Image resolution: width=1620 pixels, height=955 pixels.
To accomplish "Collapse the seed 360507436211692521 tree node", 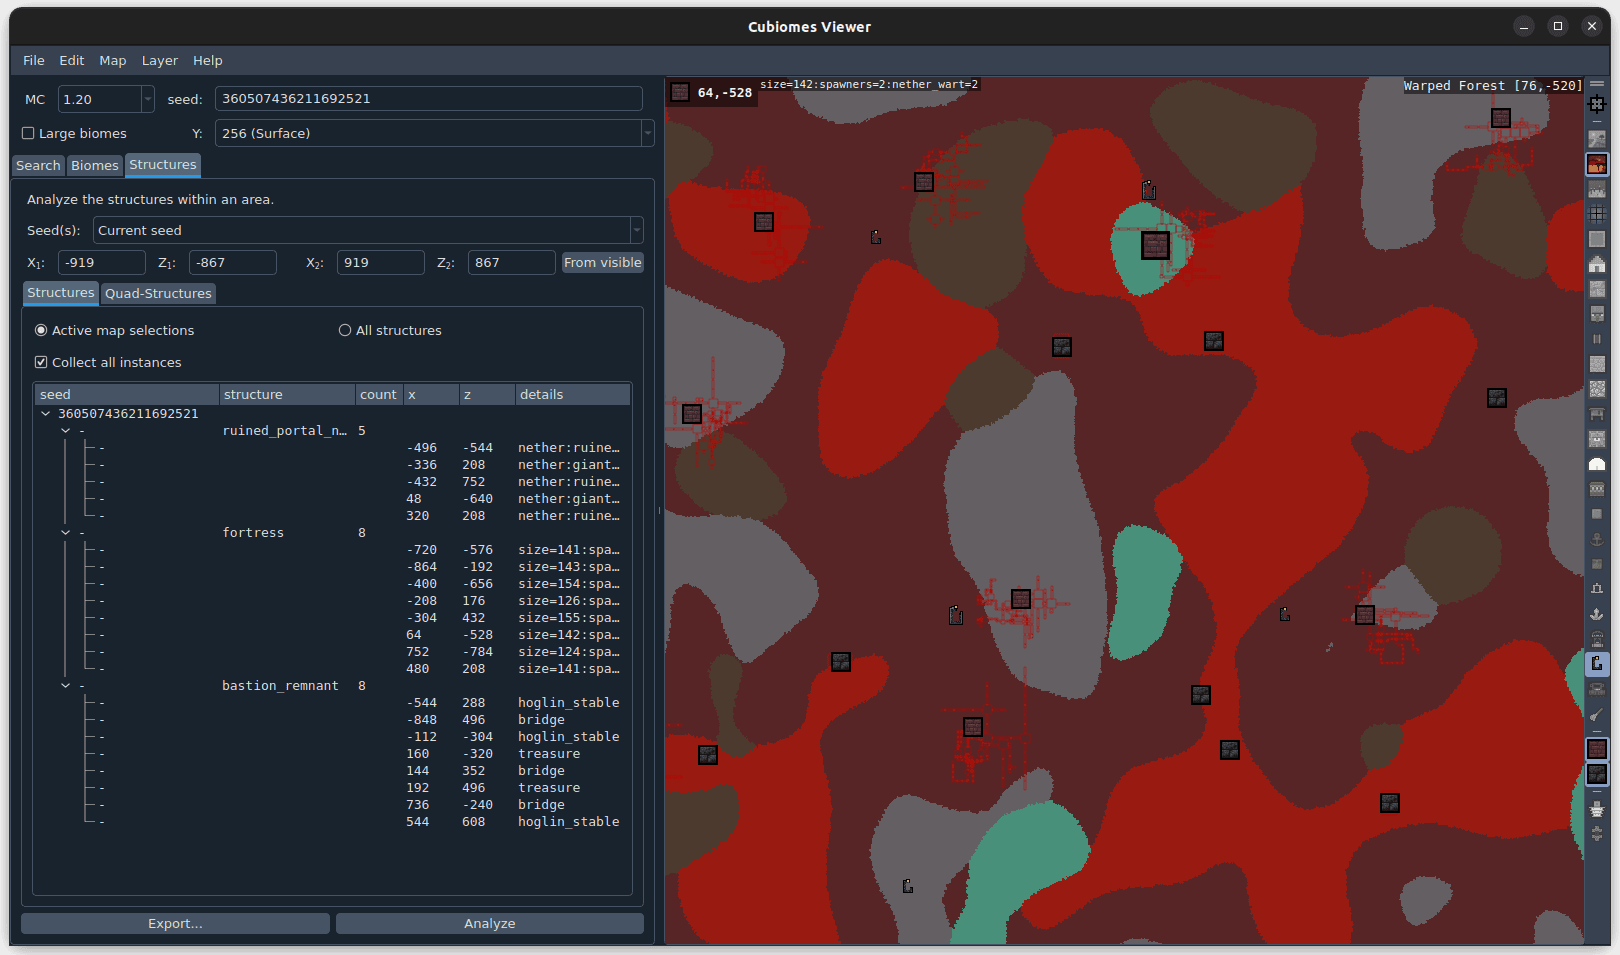I will pos(46,413).
